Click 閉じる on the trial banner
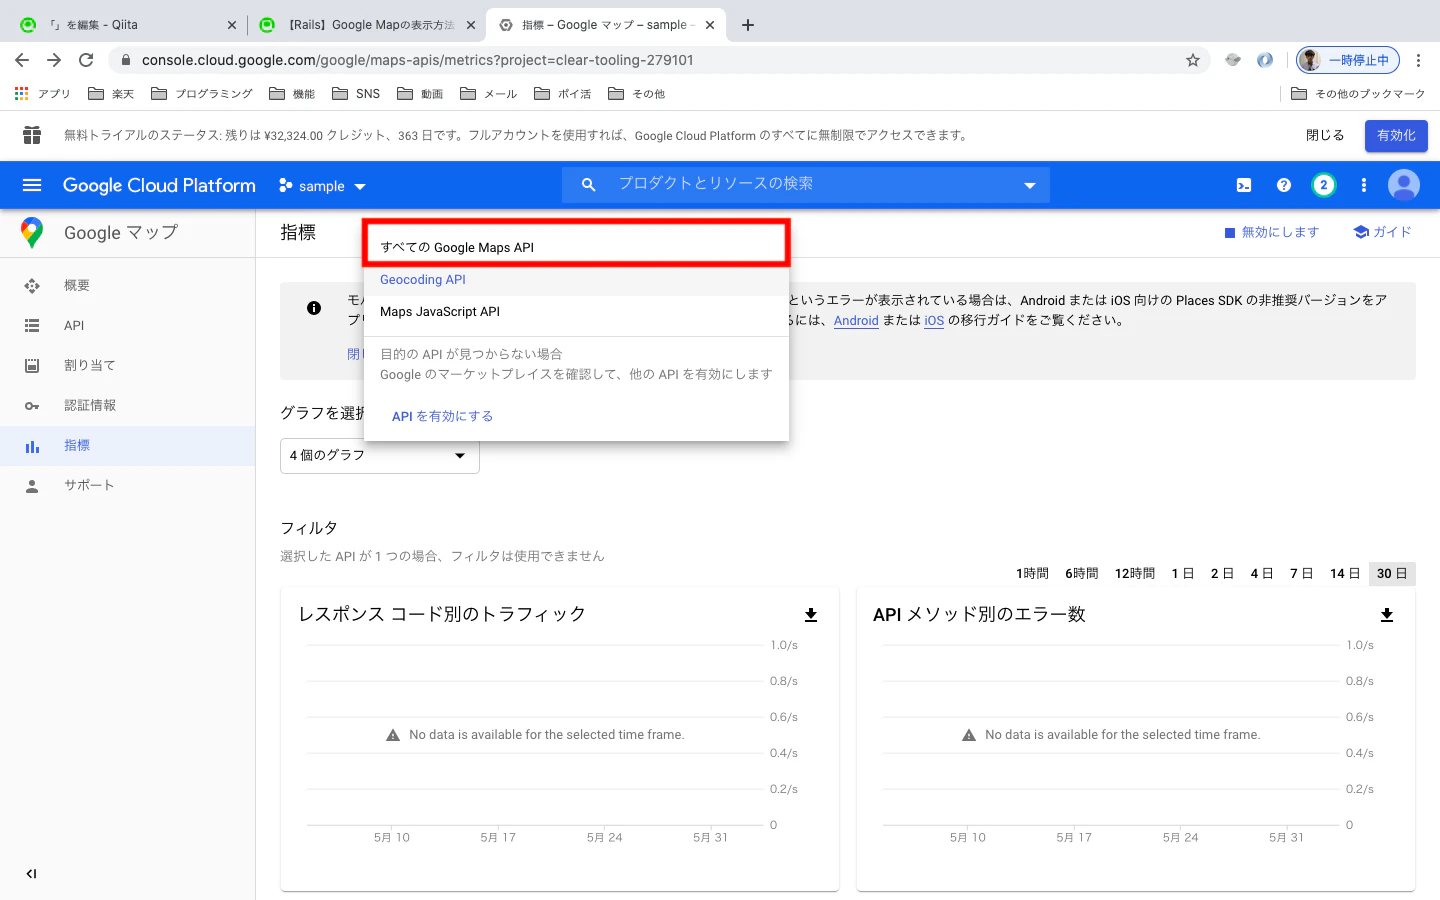1440x900 pixels. tap(1325, 135)
